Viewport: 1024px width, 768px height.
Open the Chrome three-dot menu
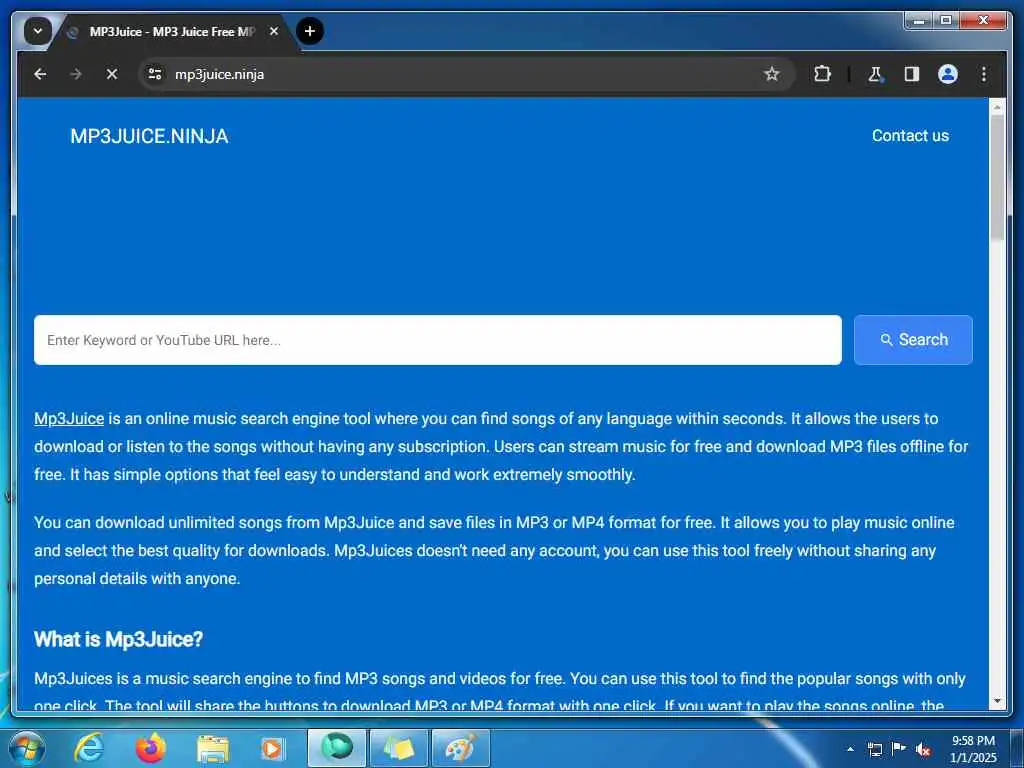[984, 74]
